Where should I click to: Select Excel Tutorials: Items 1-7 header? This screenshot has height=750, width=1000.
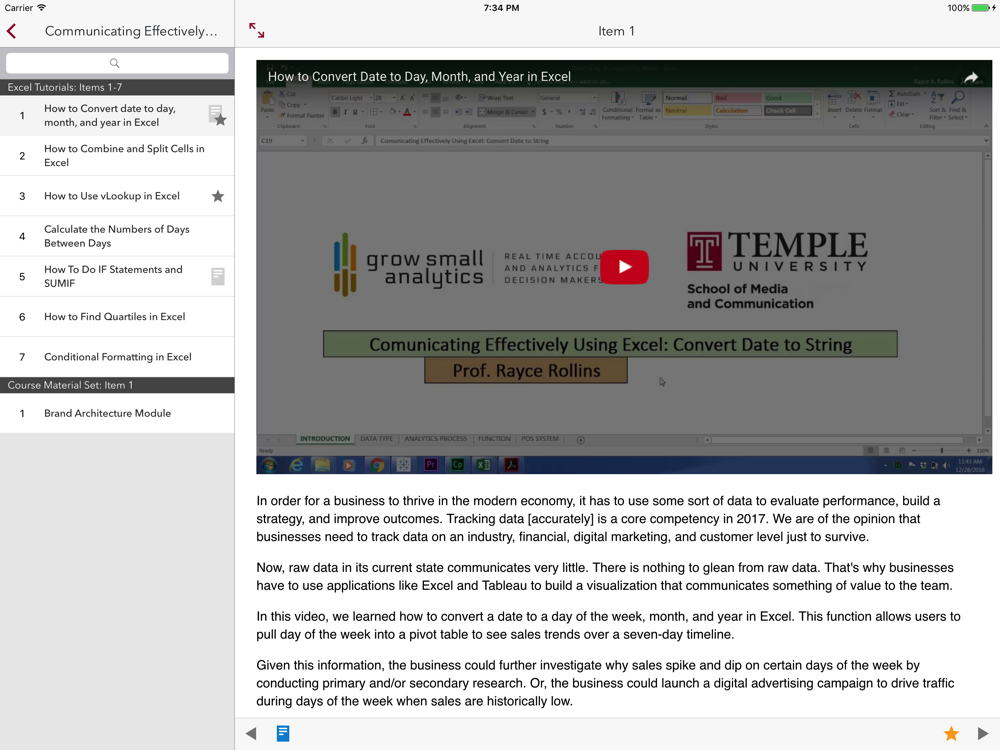pos(117,87)
